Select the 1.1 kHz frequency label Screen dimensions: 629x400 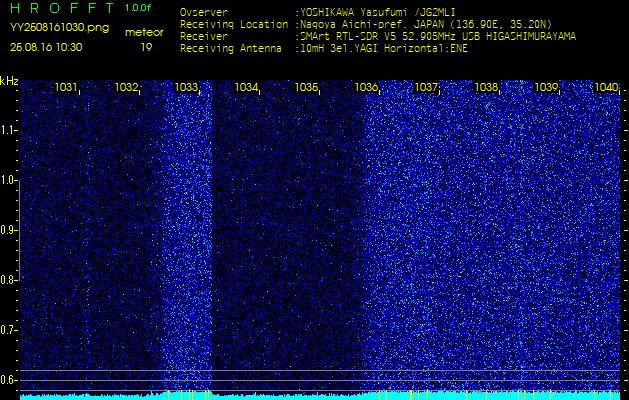[8, 130]
